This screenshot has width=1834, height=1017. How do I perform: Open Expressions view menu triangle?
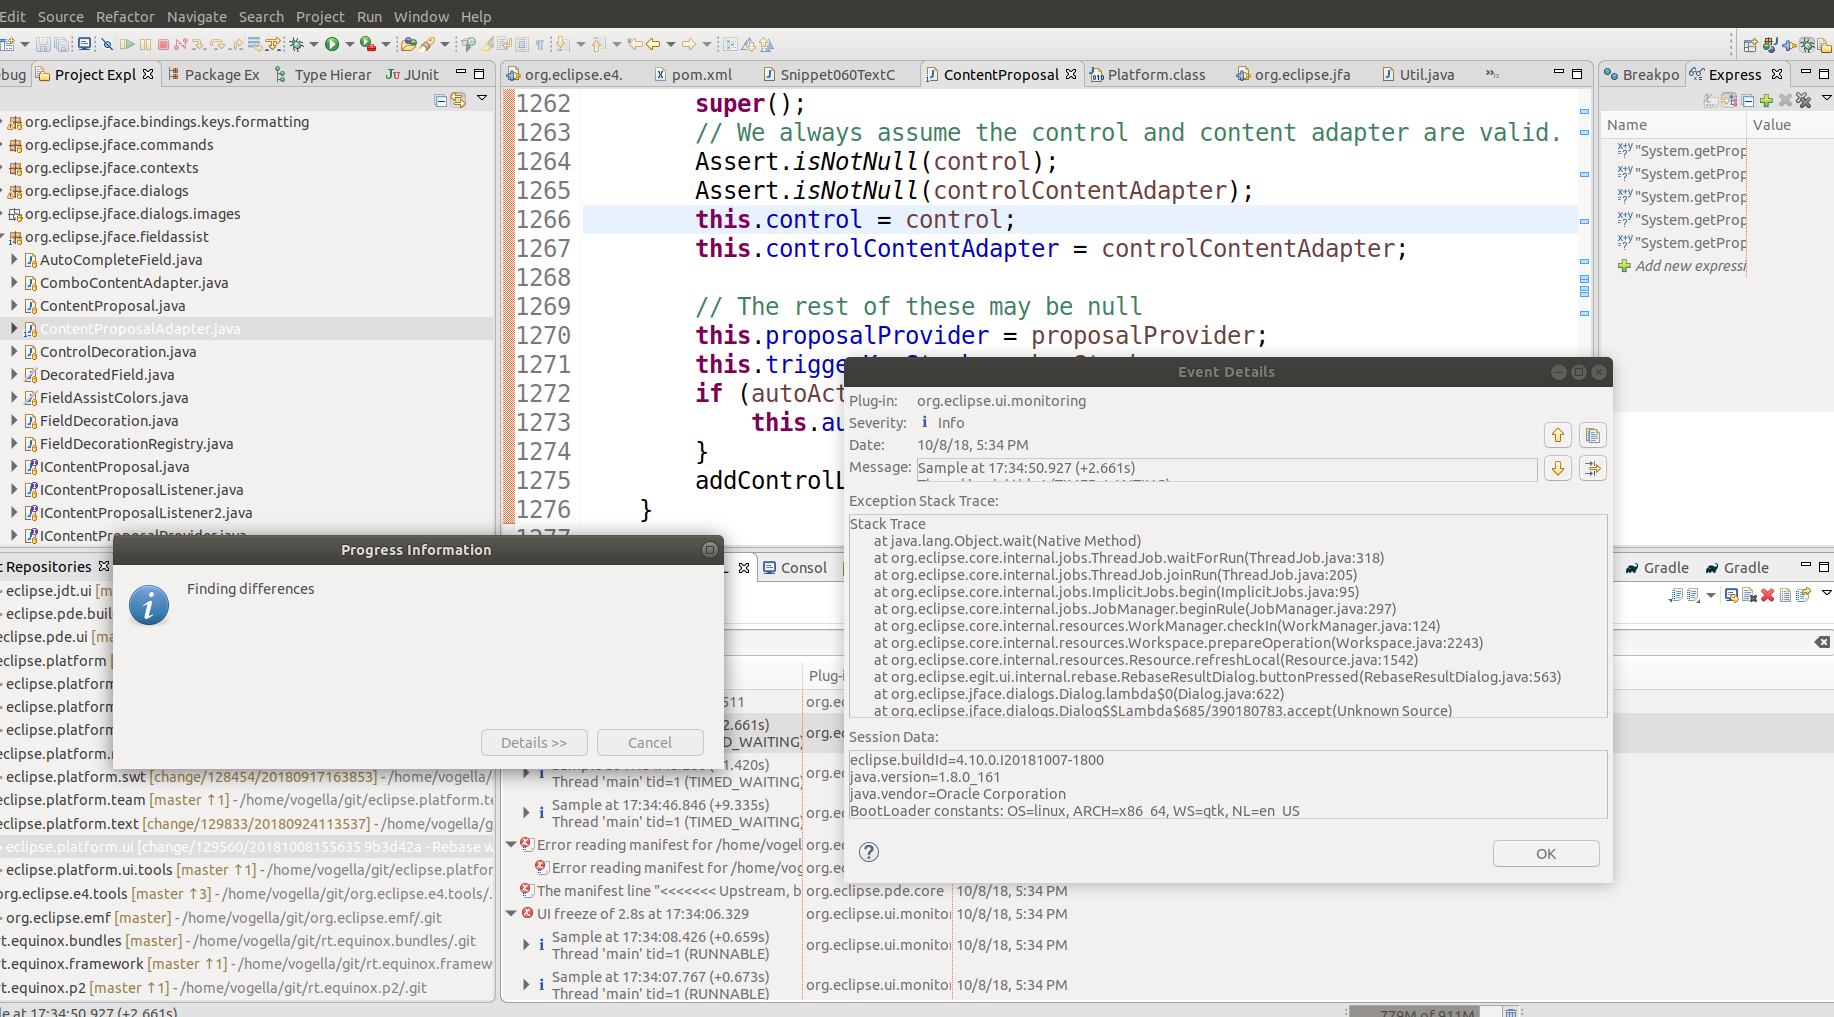point(1827,98)
